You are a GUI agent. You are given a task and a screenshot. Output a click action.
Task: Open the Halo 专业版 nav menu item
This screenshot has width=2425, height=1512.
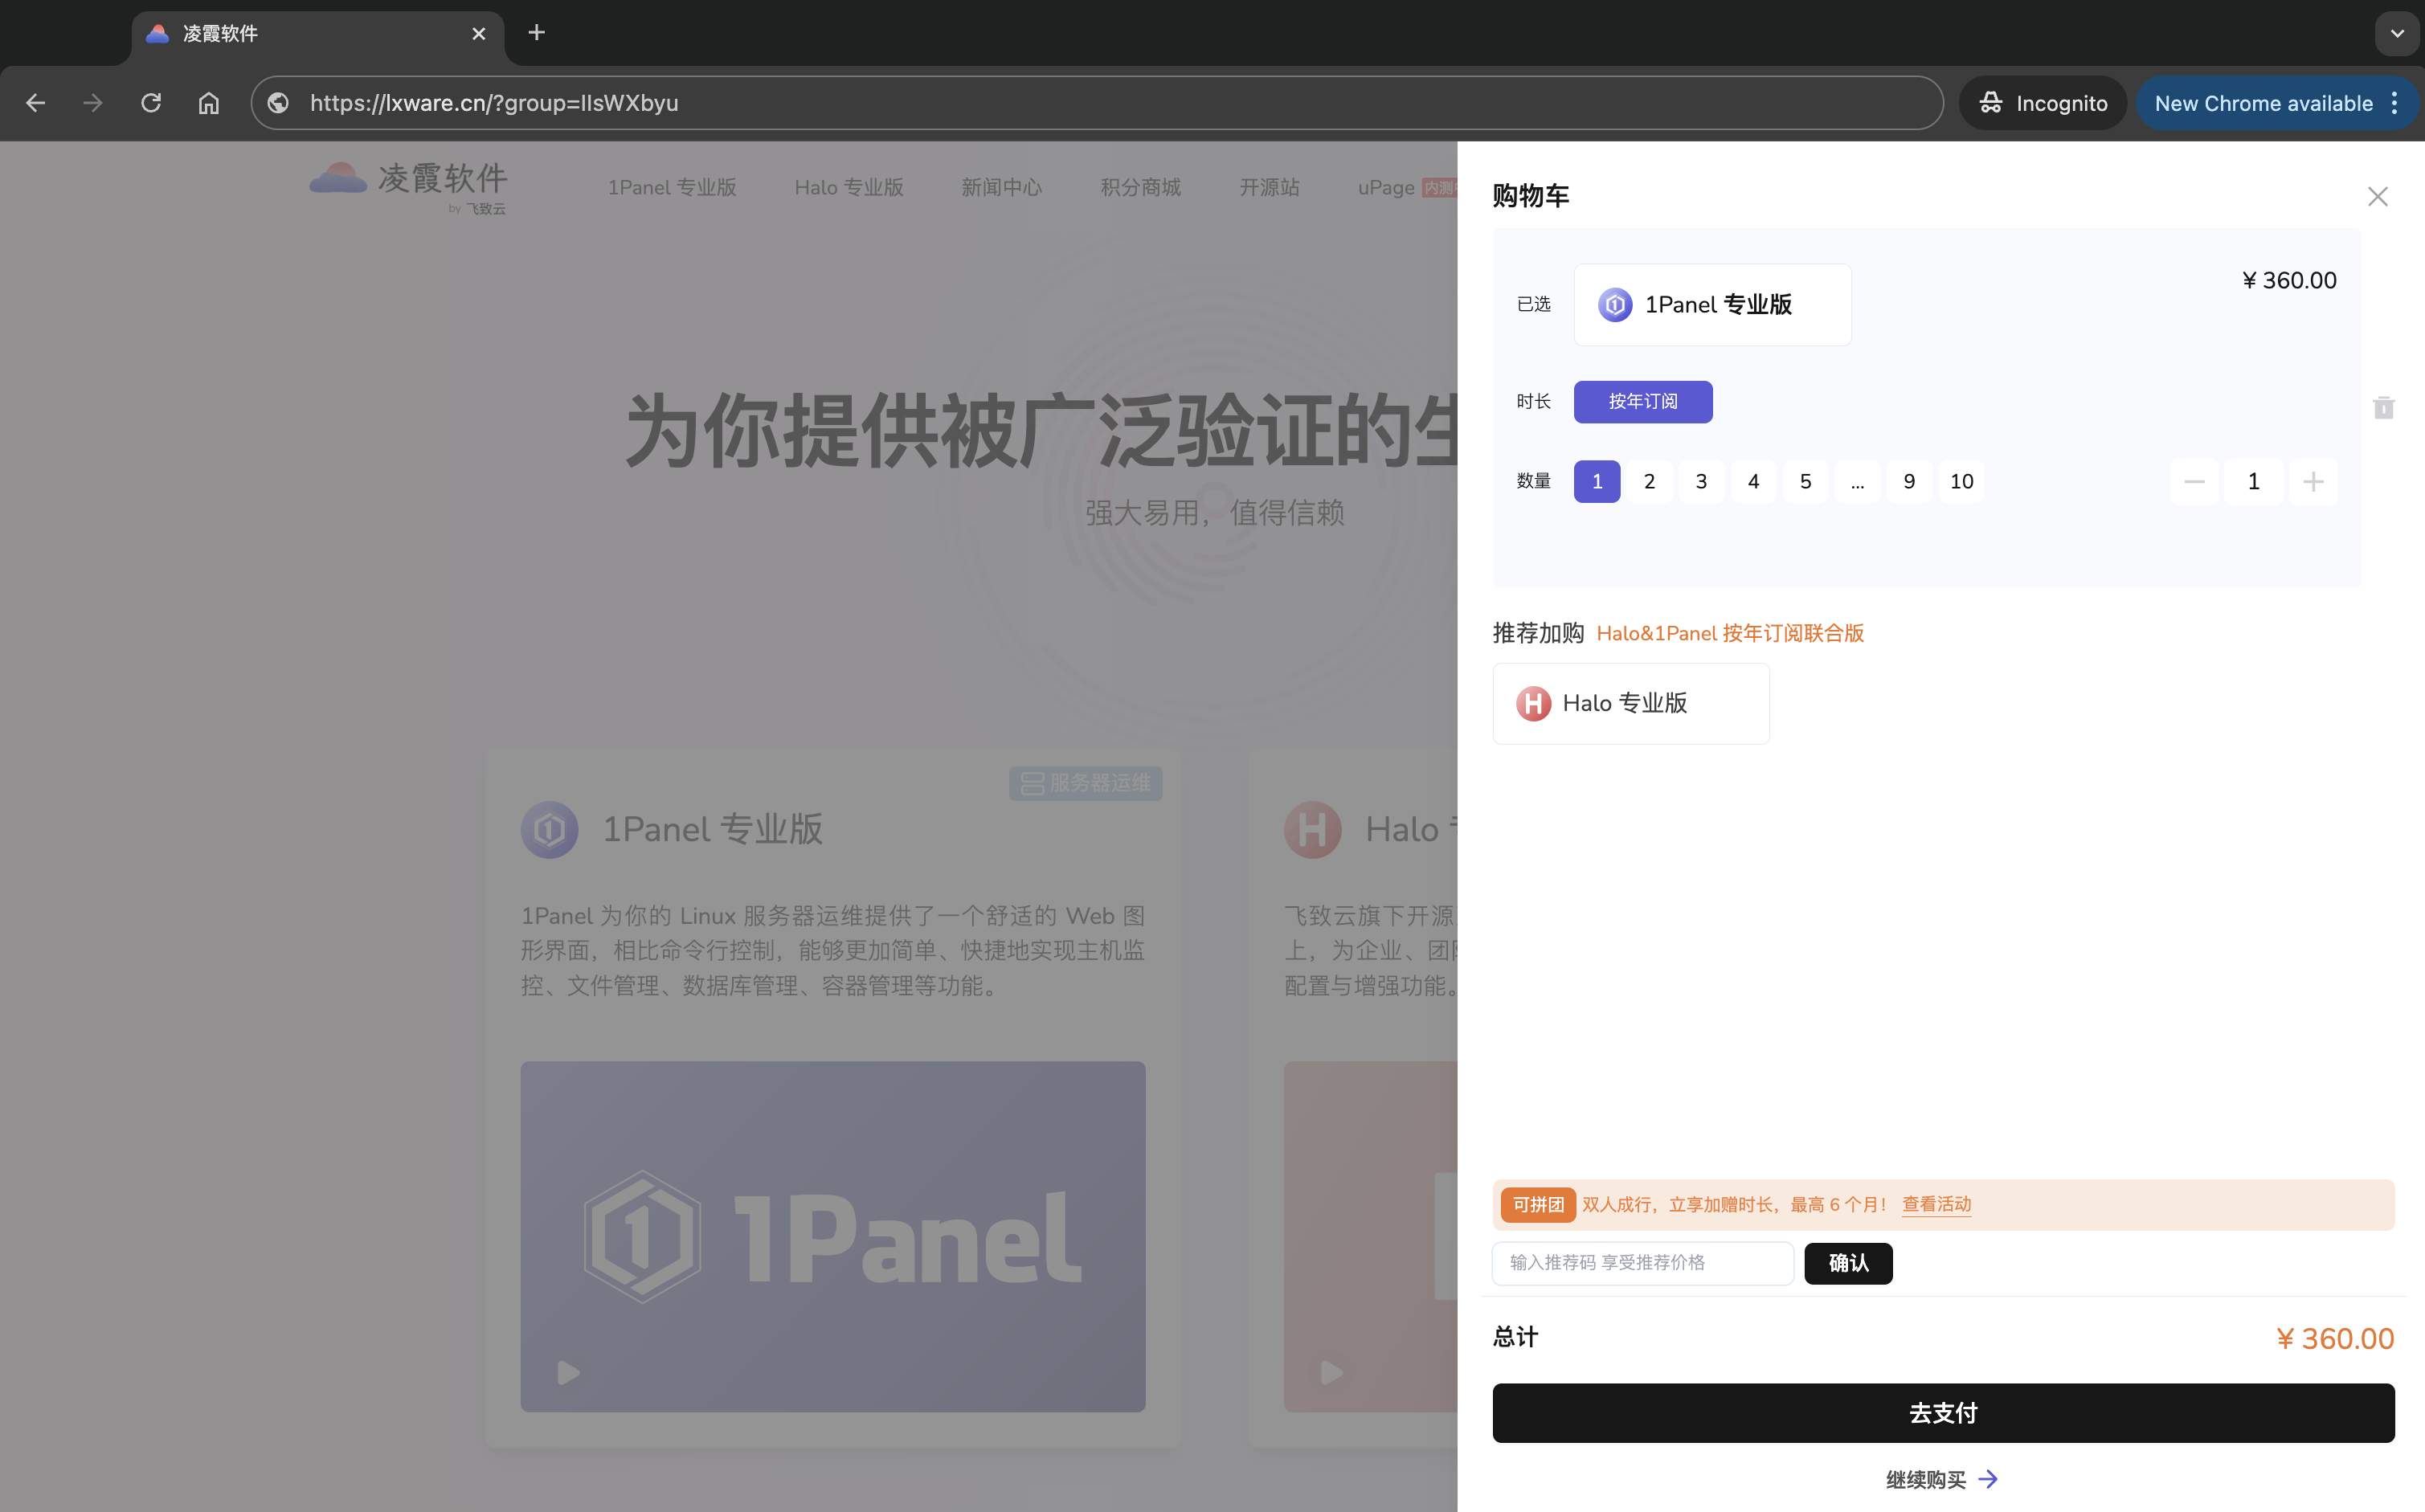click(849, 187)
